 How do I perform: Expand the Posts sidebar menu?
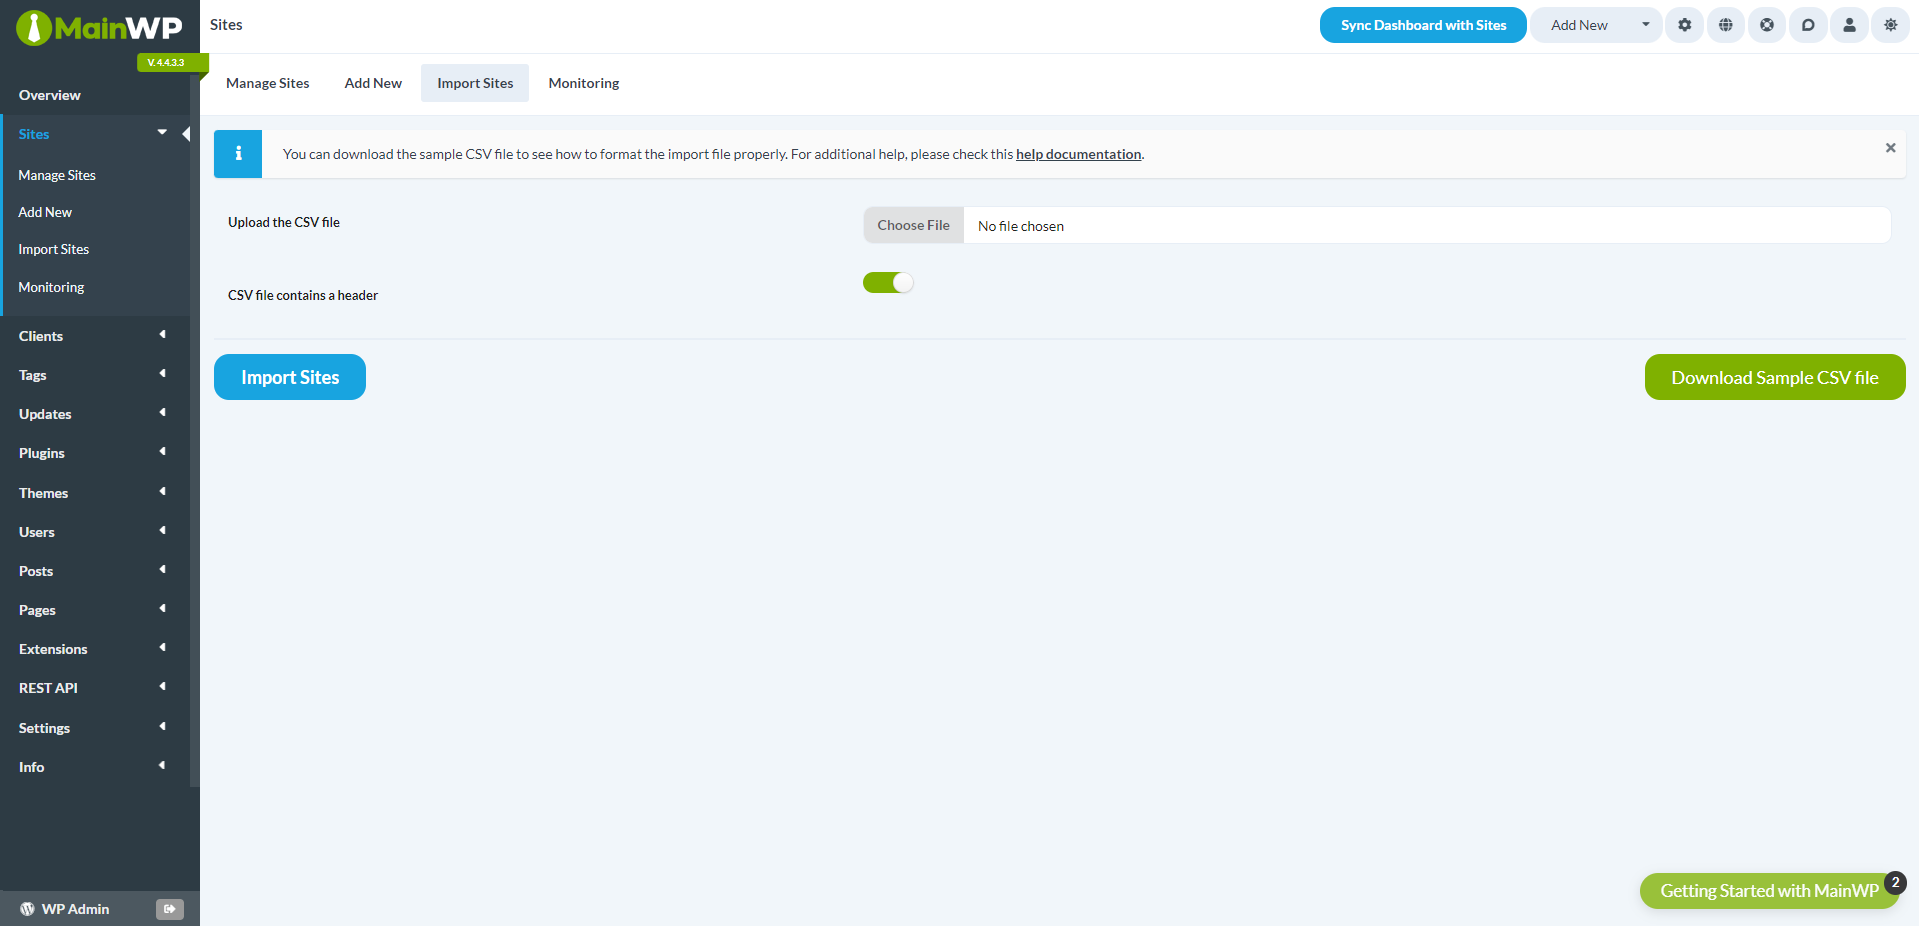pos(162,570)
